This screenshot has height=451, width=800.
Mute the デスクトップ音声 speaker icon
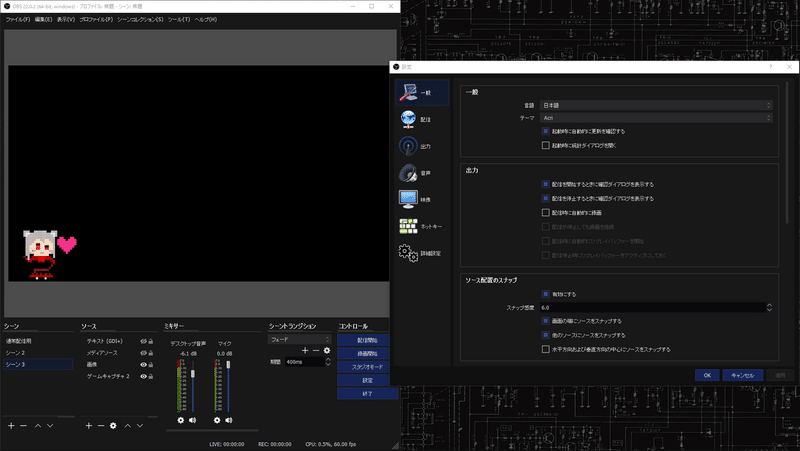(192, 420)
